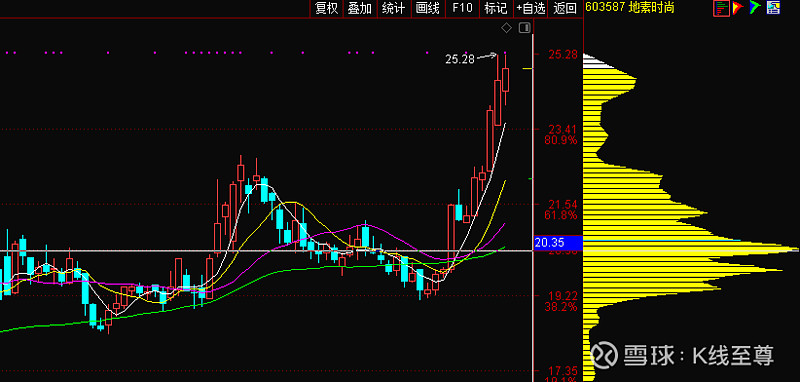Open the chip distribution panel icon

point(721,7)
